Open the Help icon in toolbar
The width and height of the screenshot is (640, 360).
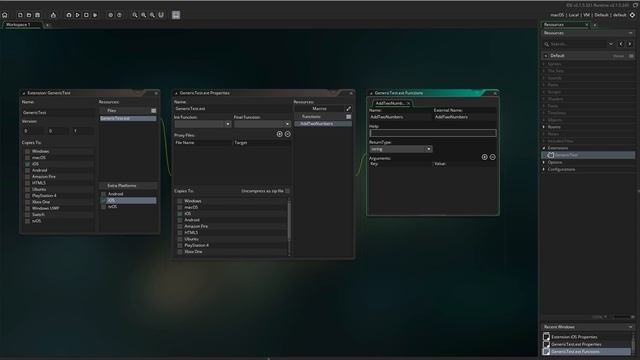click(x=119, y=15)
